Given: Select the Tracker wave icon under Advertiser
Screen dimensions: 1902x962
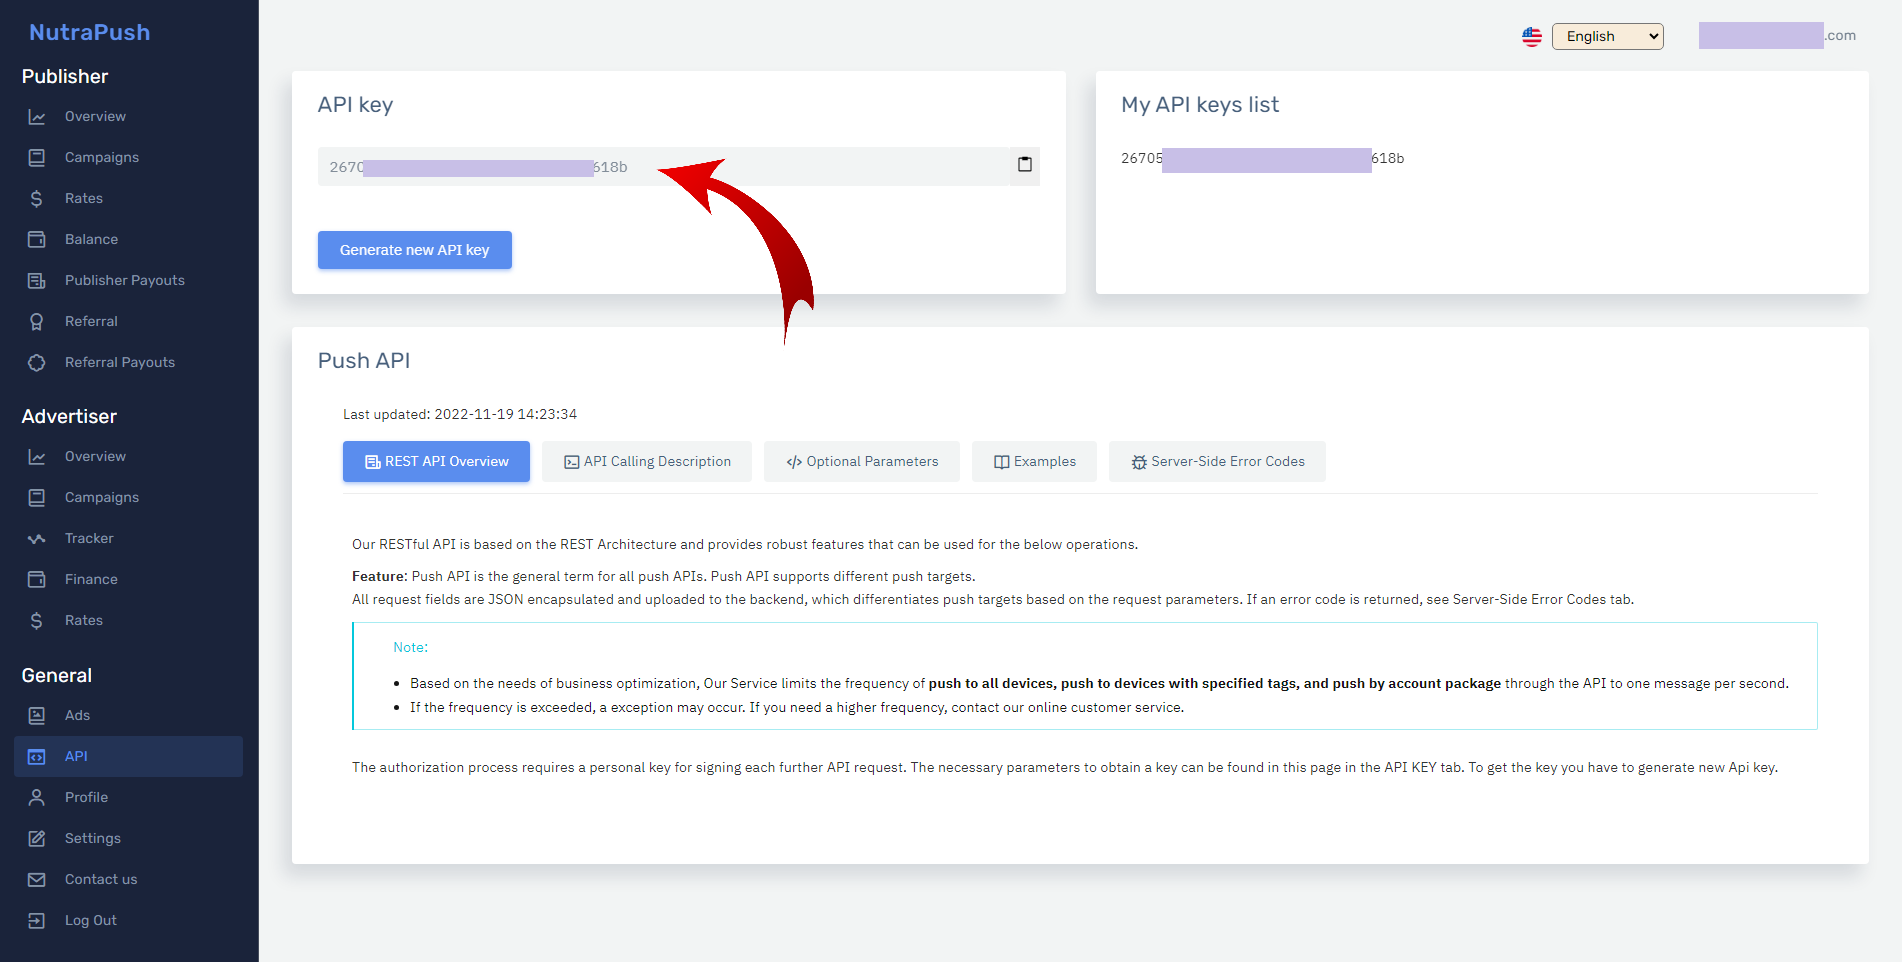Looking at the screenshot, I should point(37,538).
